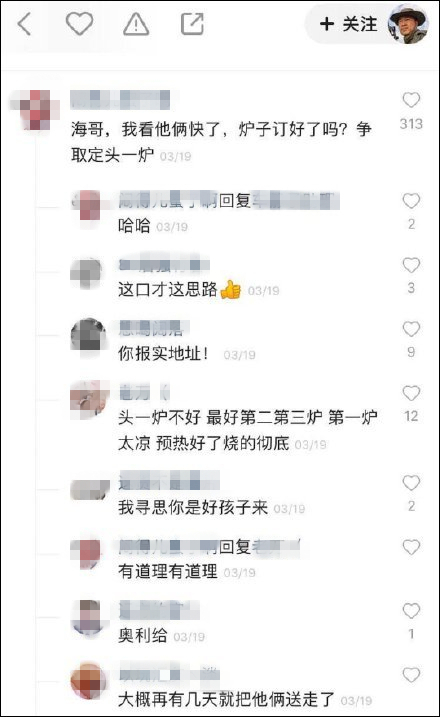Go back using the left arrow

(24, 24)
